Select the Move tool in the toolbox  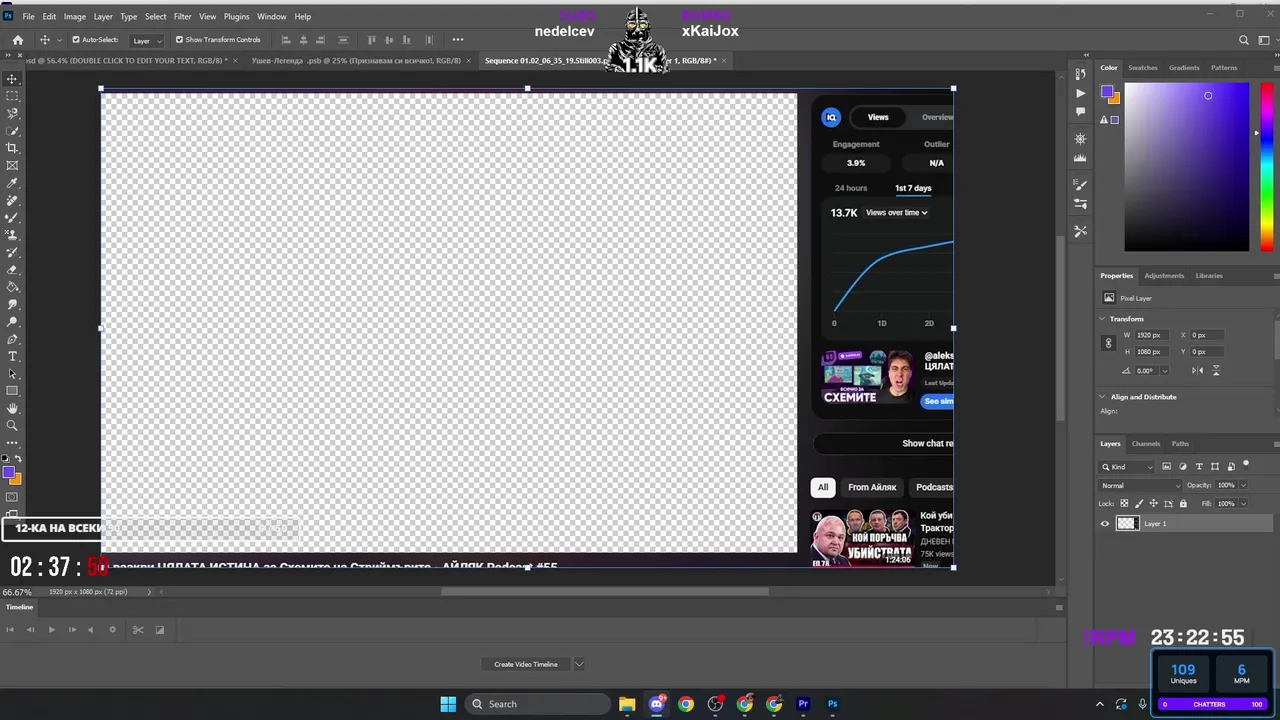(x=12, y=79)
